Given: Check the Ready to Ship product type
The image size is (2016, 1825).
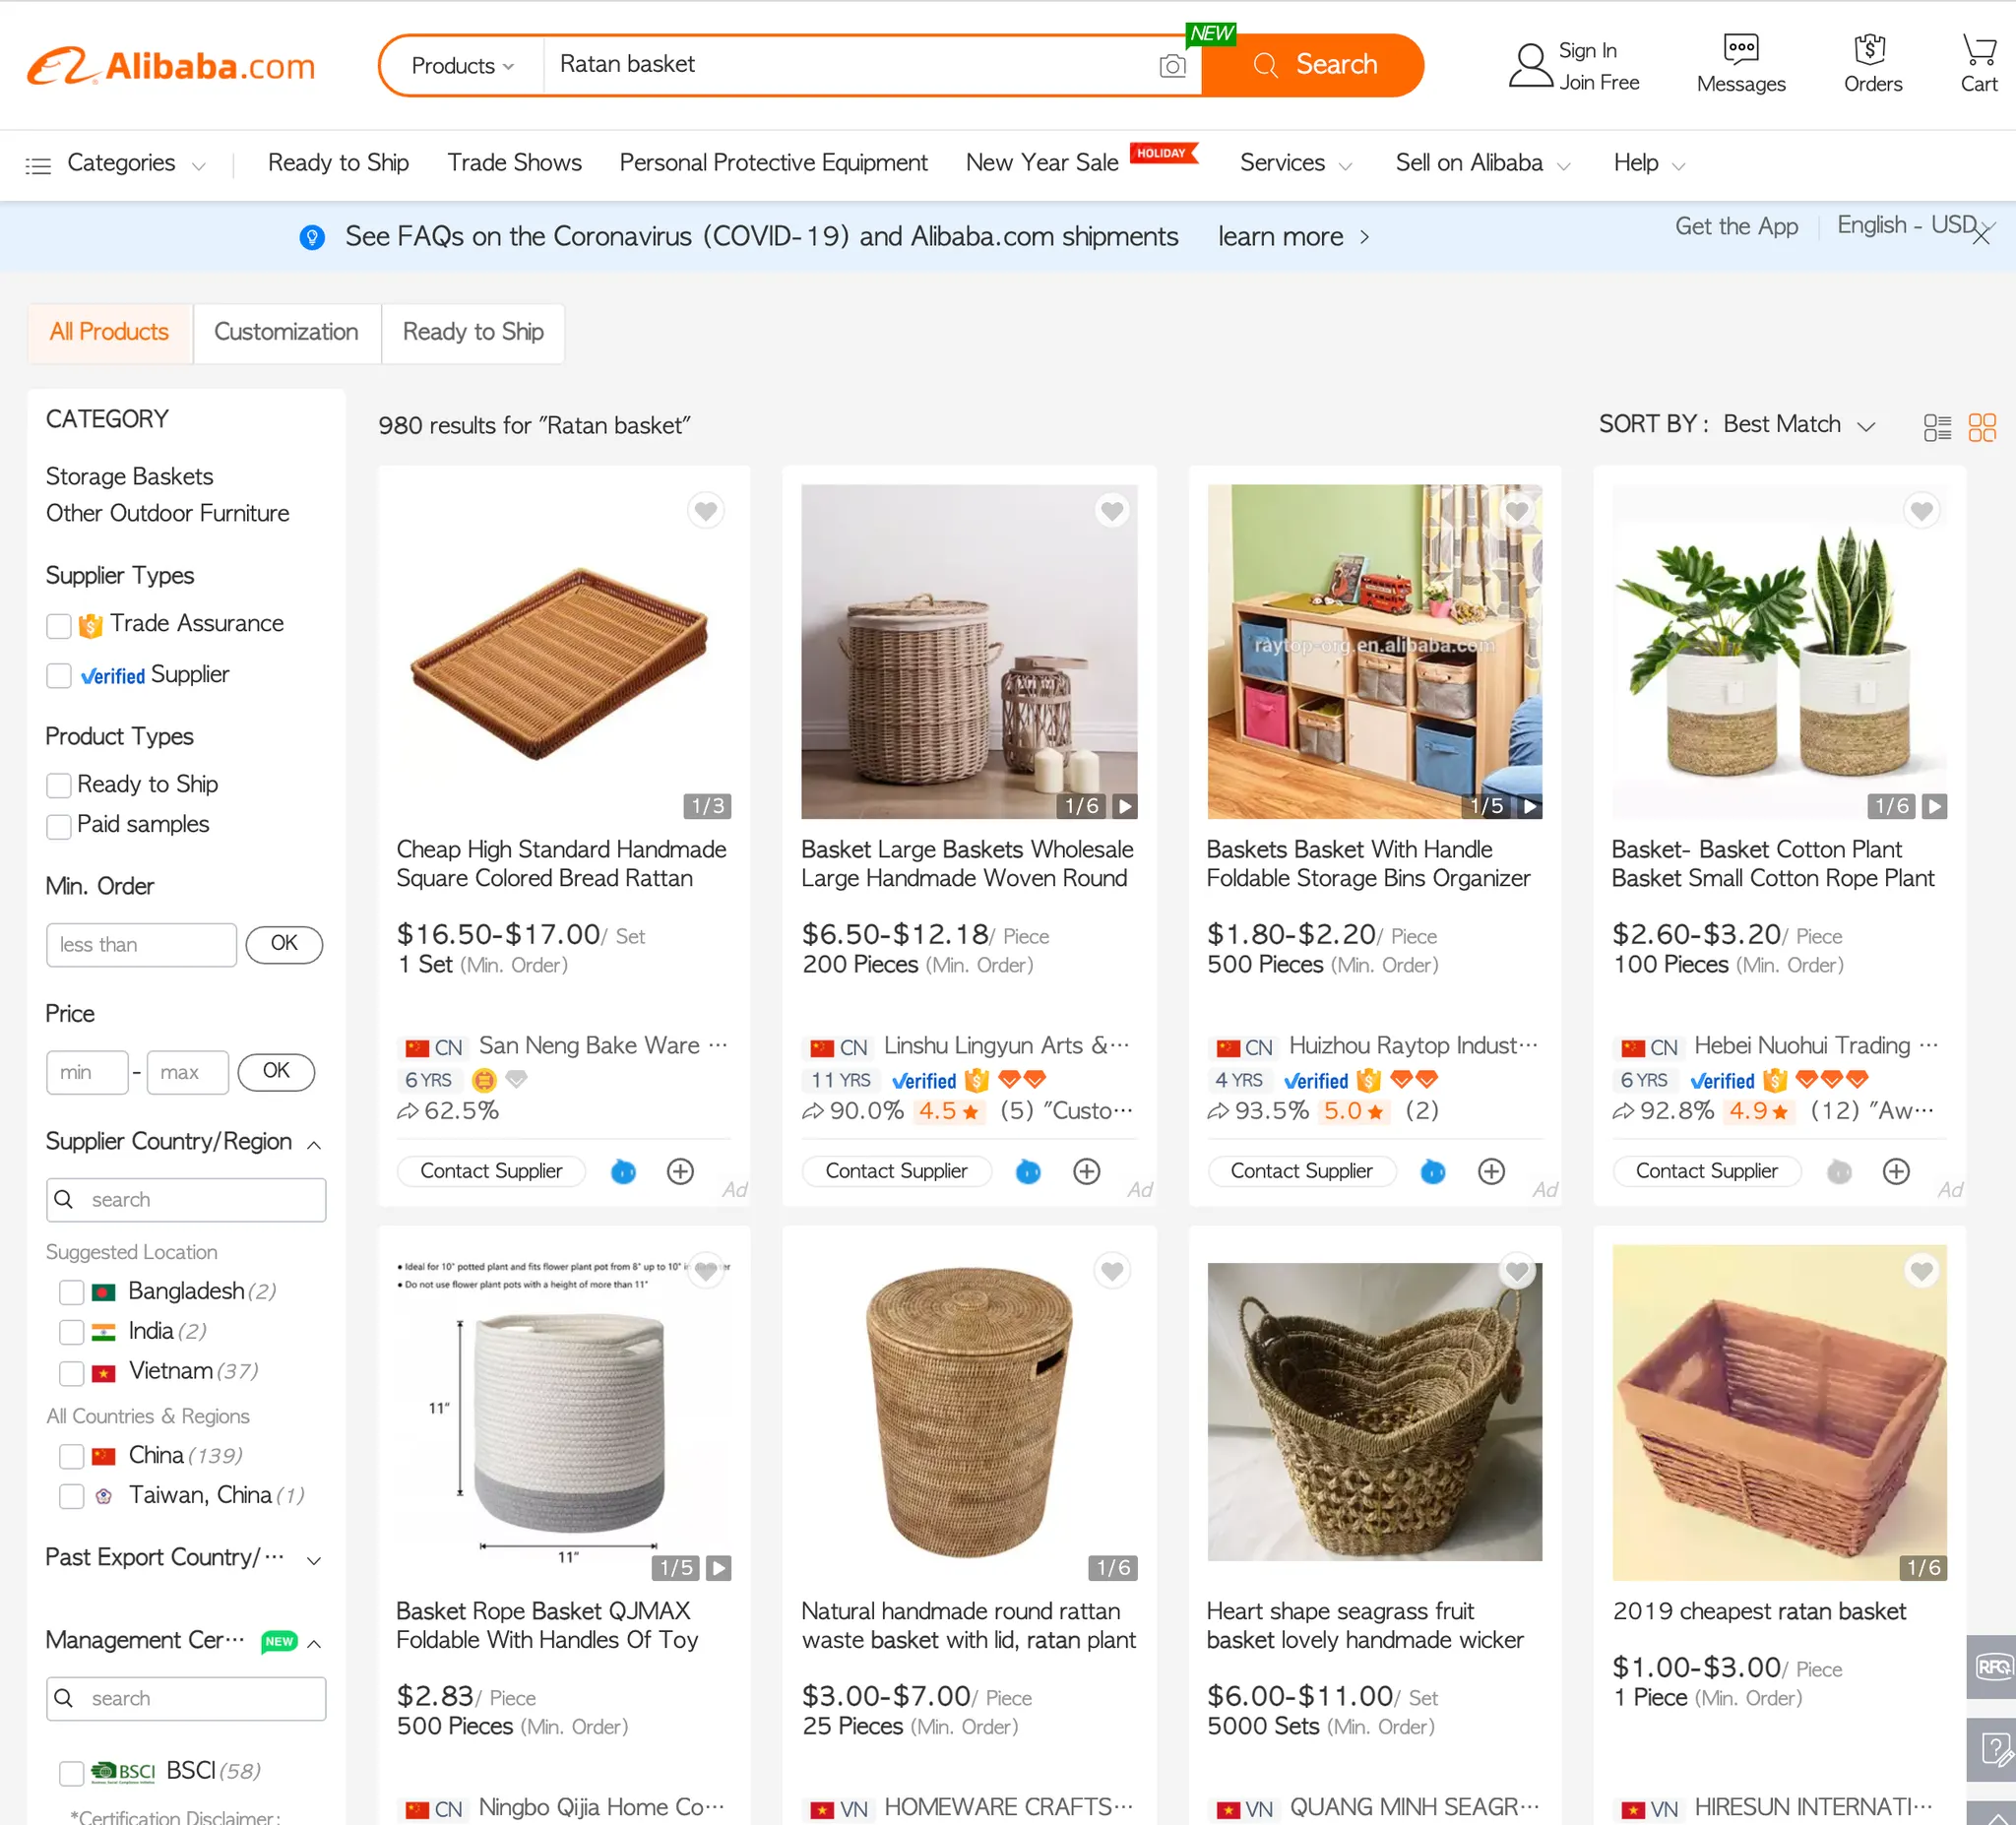Looking at the screenshot, I should pyautogui.click(x=59, y=786).
